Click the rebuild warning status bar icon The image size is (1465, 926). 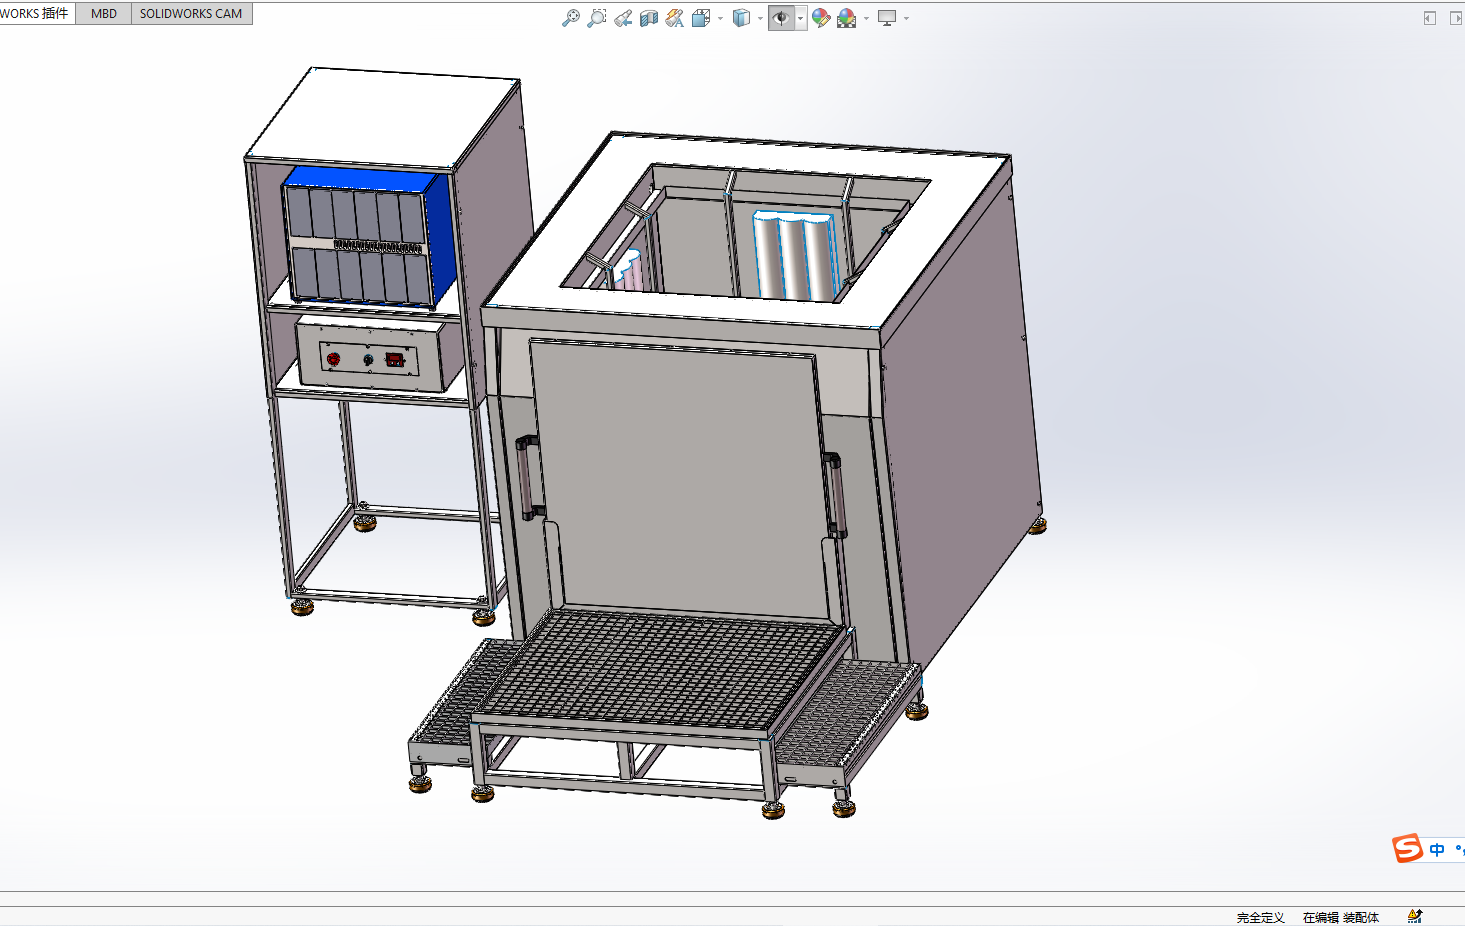point(1415,916)
